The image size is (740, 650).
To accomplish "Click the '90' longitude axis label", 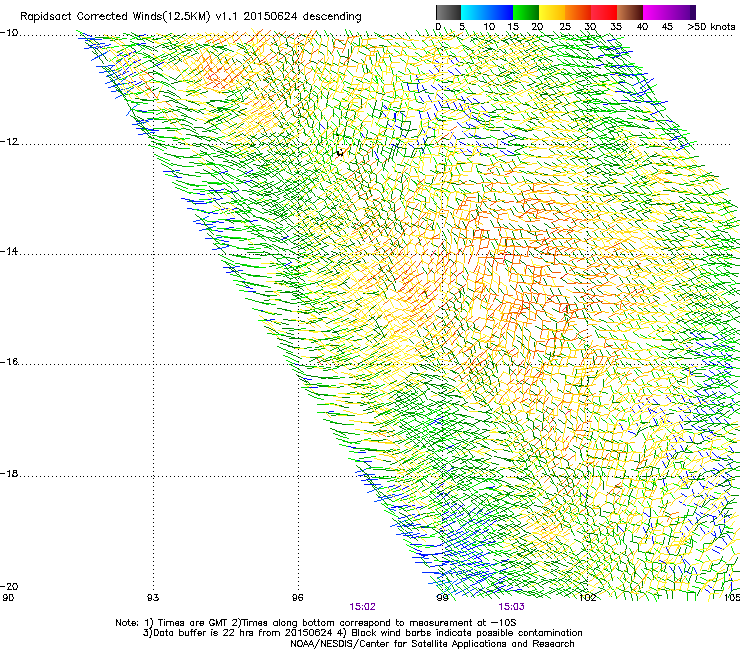I will coord(8,598).
